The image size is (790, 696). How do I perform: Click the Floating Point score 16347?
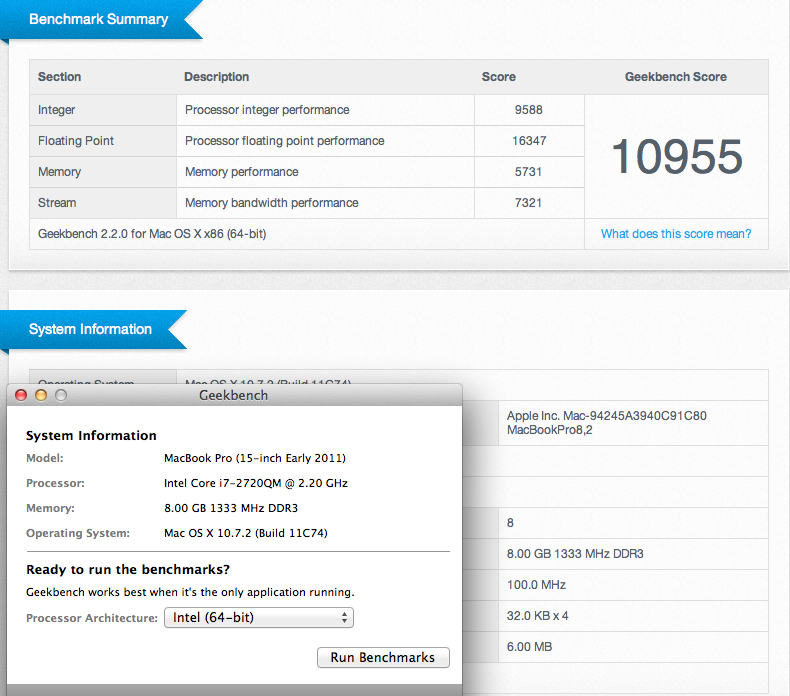(x=529, y=141)
